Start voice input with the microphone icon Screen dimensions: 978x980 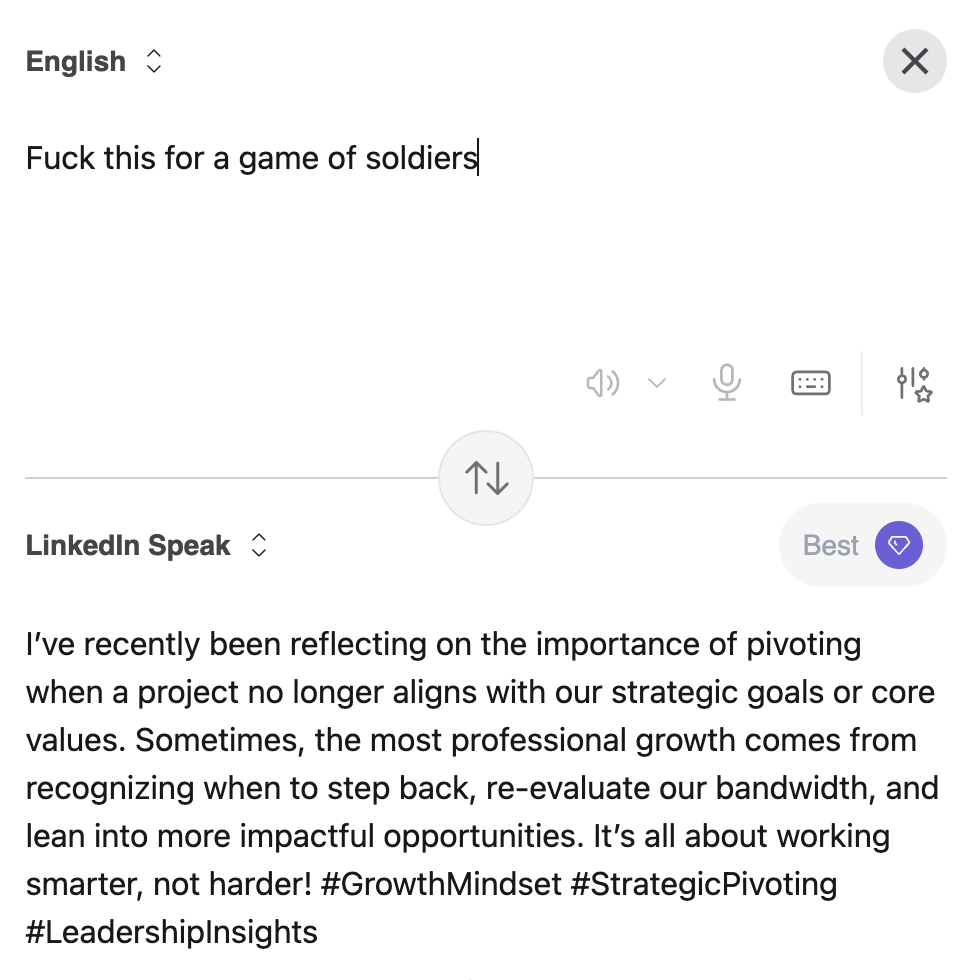(x=727, y=383)
